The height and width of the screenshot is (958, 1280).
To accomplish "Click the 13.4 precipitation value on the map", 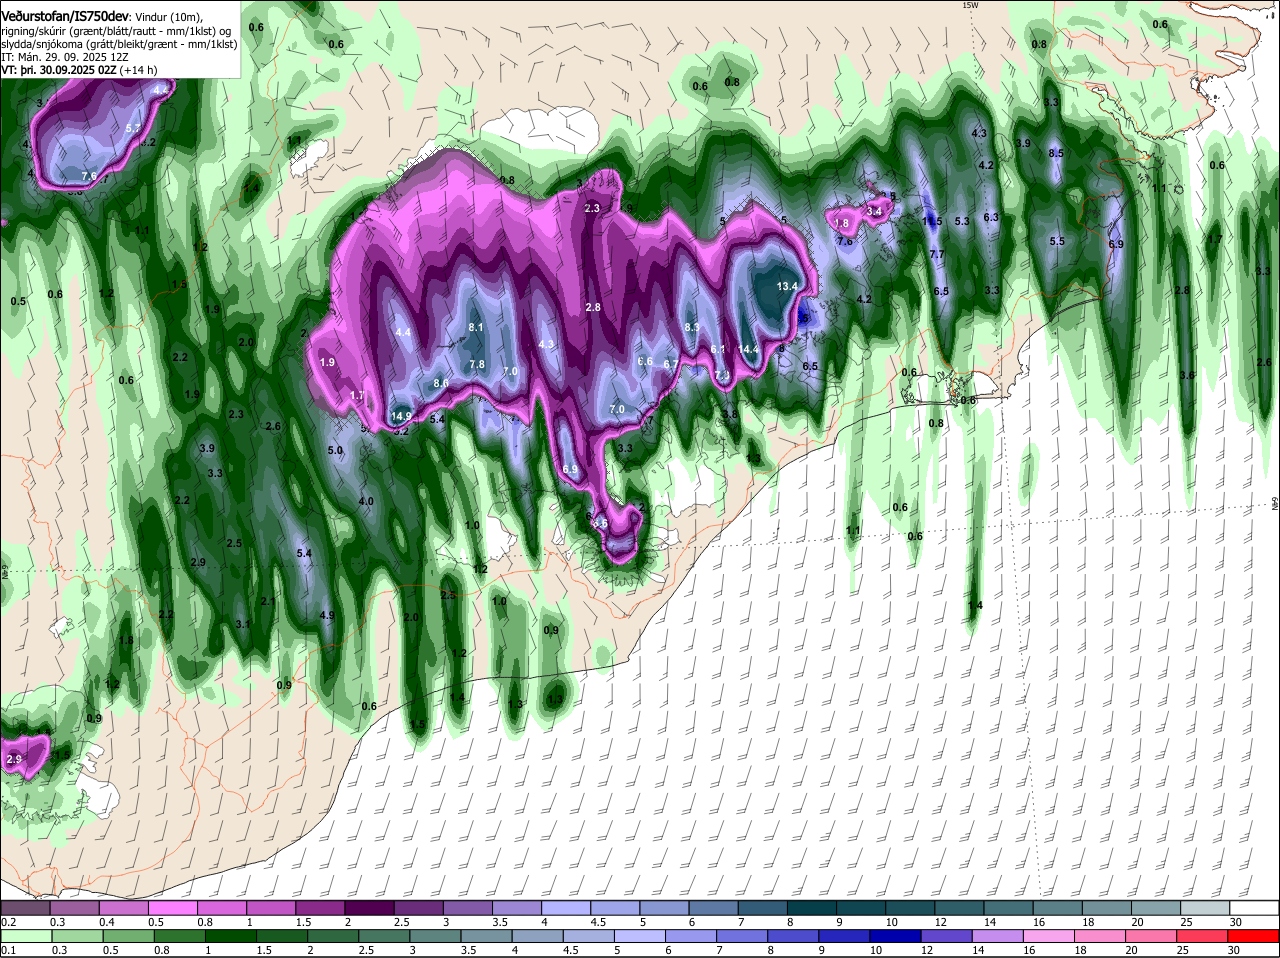I will [x=788, y=286].
